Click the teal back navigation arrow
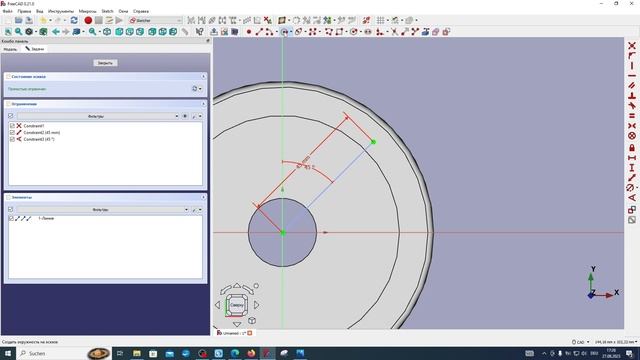 [56, 31]
